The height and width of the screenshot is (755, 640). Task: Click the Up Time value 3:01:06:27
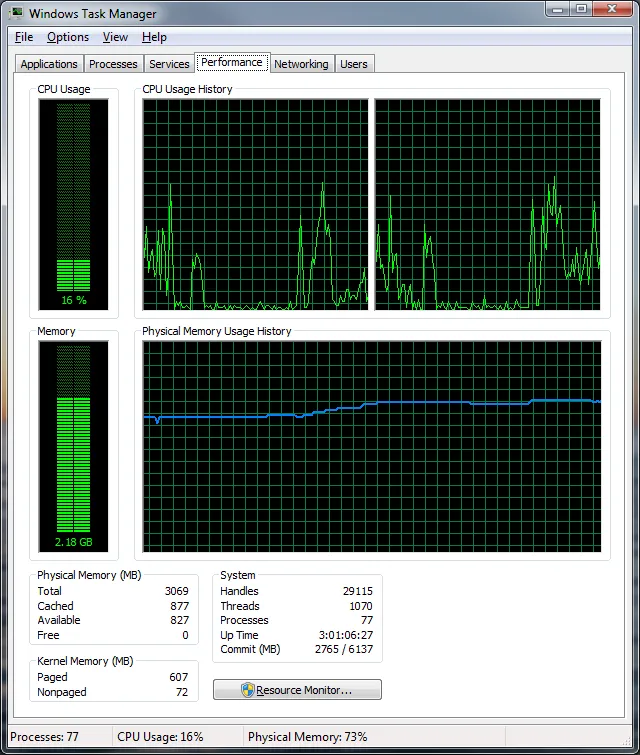click(x=346, y=635)
